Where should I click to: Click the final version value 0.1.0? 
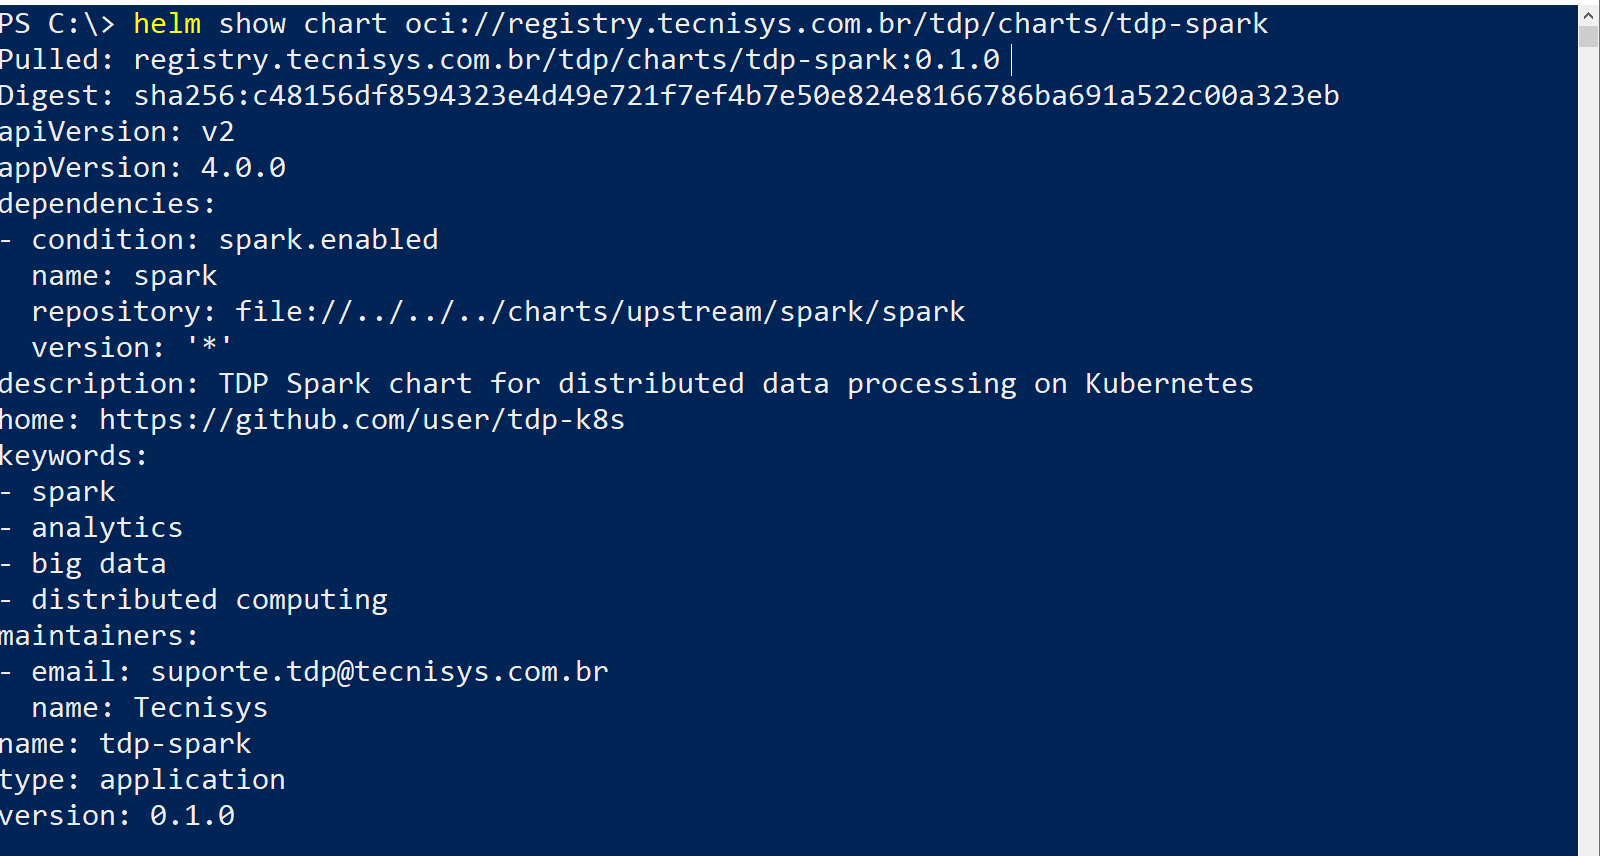pos(192,816)
